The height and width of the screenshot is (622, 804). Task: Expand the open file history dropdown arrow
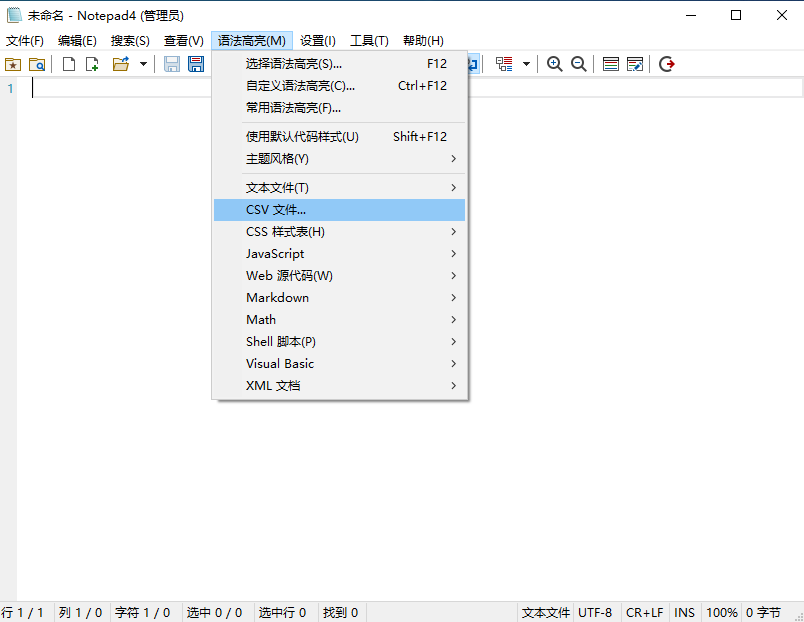[144, 64]
